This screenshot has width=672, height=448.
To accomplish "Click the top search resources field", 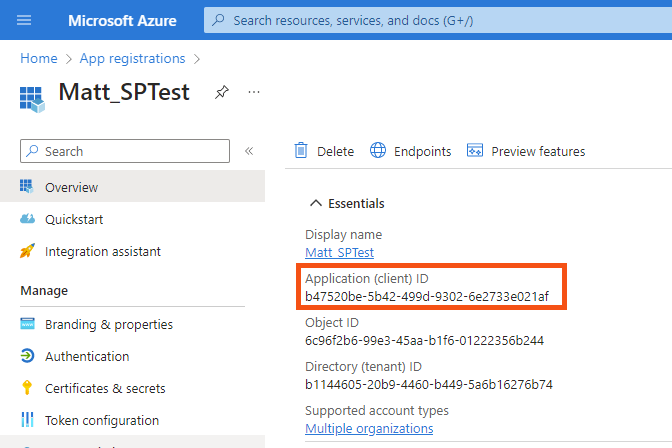I will click(x=430, y=20).
